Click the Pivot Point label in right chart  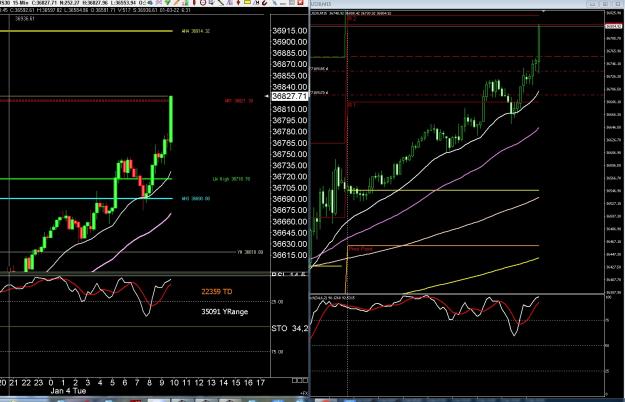[361, 249]
